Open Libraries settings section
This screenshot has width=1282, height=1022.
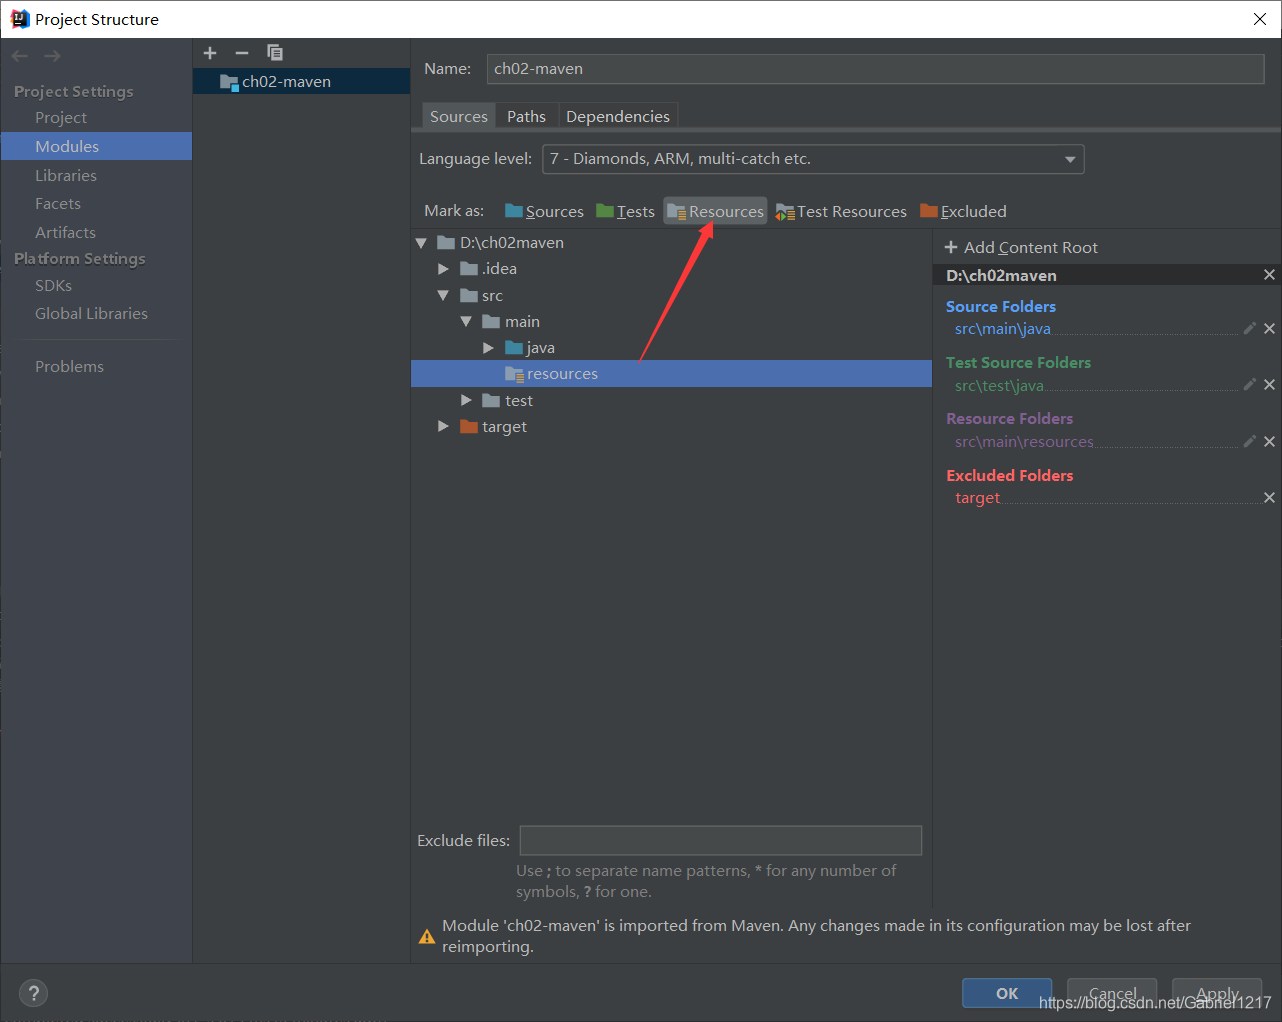(66, 175)
